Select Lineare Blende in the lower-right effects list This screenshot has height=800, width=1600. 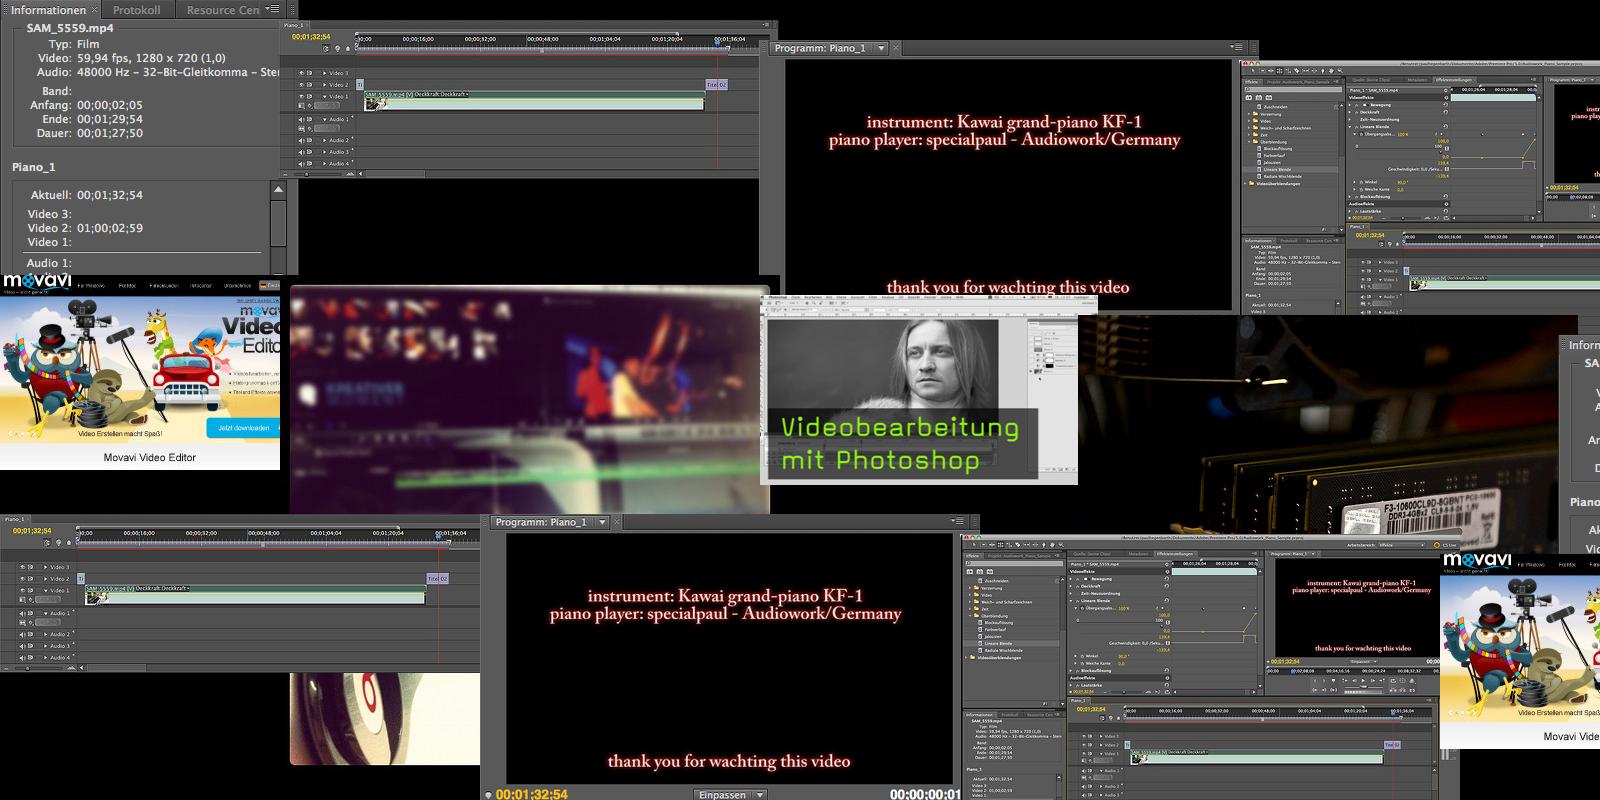coord(998,643)
